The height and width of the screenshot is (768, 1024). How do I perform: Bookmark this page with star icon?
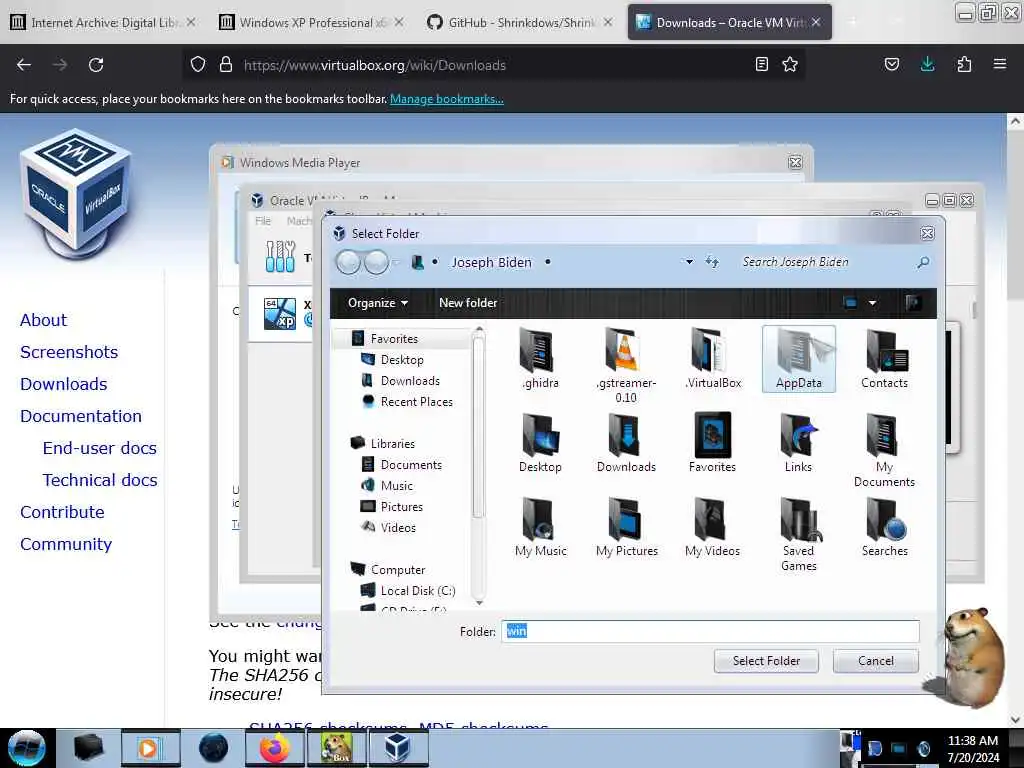(x=790, y=64)
